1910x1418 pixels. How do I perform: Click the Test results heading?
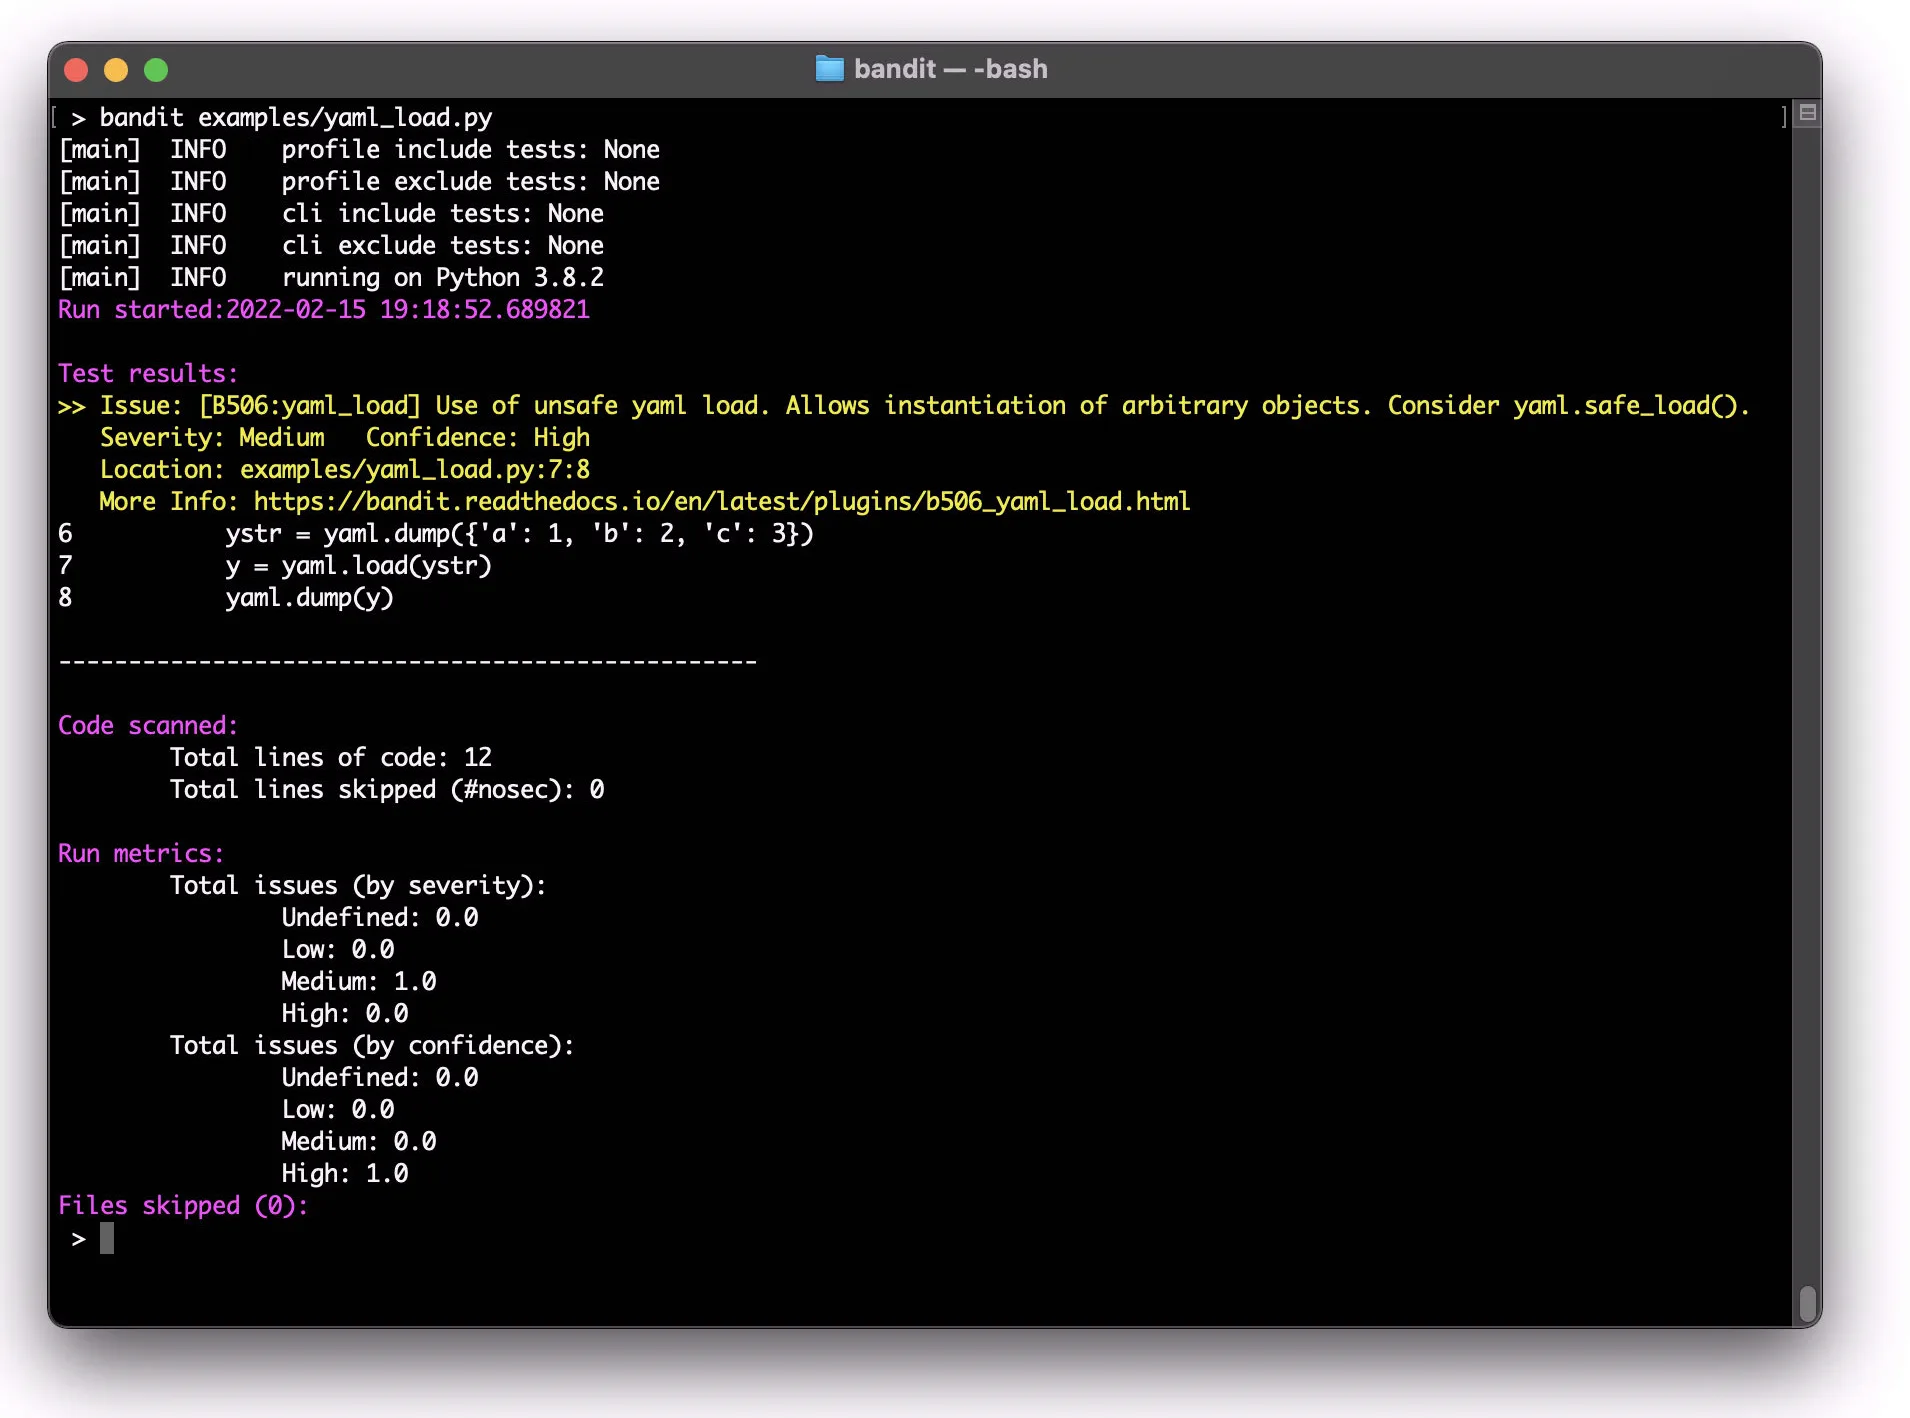point(147,373)
